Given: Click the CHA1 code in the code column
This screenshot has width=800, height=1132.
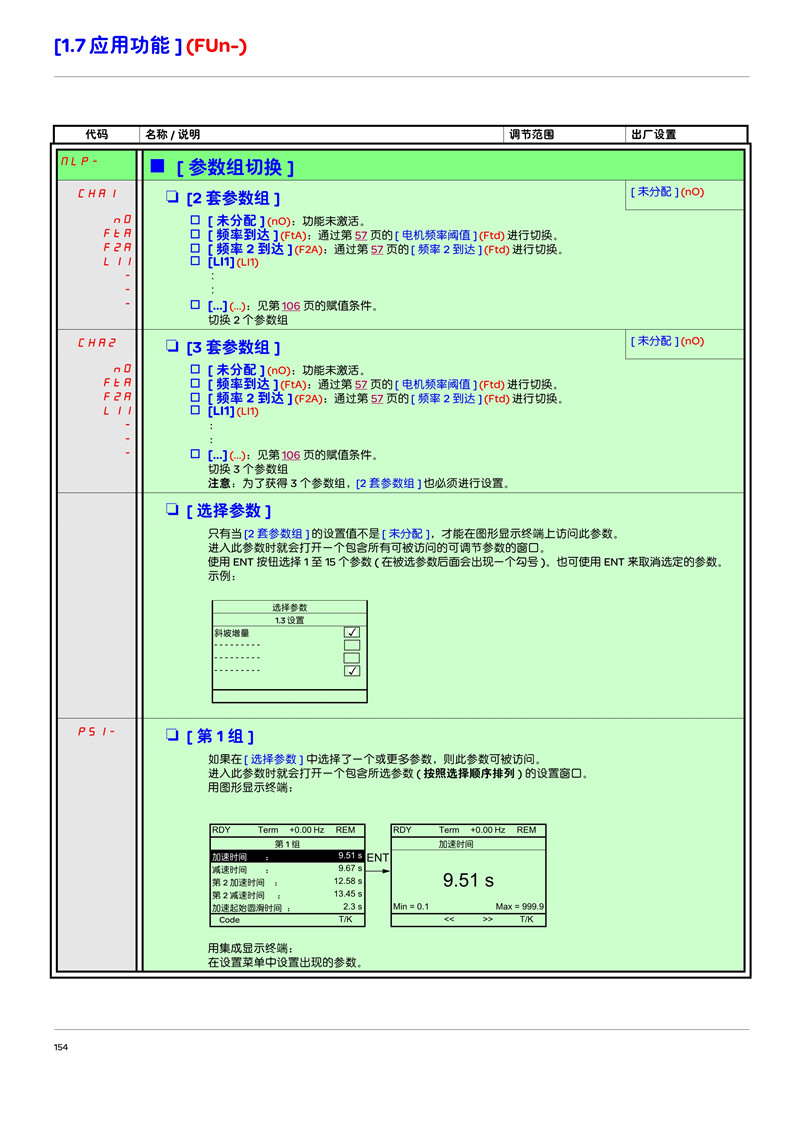Looking at the screenshot, I should point(97,193).
